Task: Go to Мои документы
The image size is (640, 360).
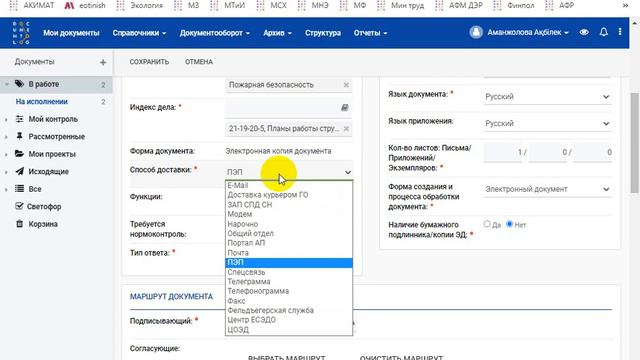Action: [71, 33]
